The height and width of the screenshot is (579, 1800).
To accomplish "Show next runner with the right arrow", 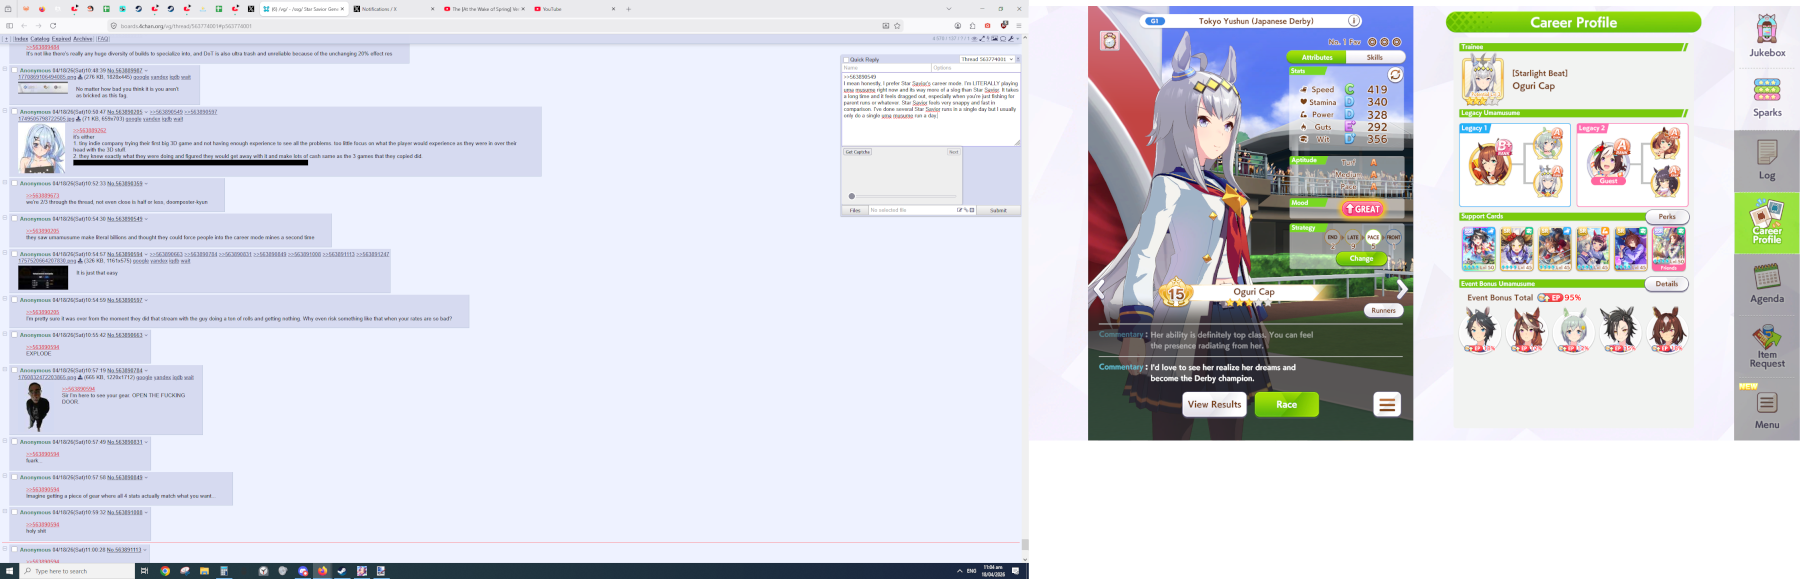I will click(1401, 289).
